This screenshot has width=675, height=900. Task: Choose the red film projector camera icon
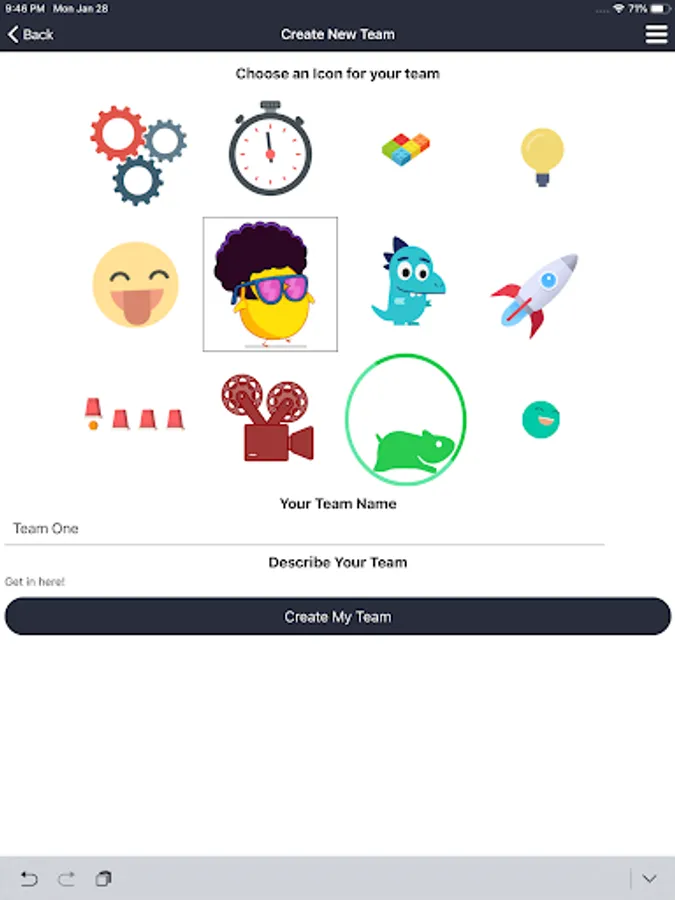tap(267, 417)
